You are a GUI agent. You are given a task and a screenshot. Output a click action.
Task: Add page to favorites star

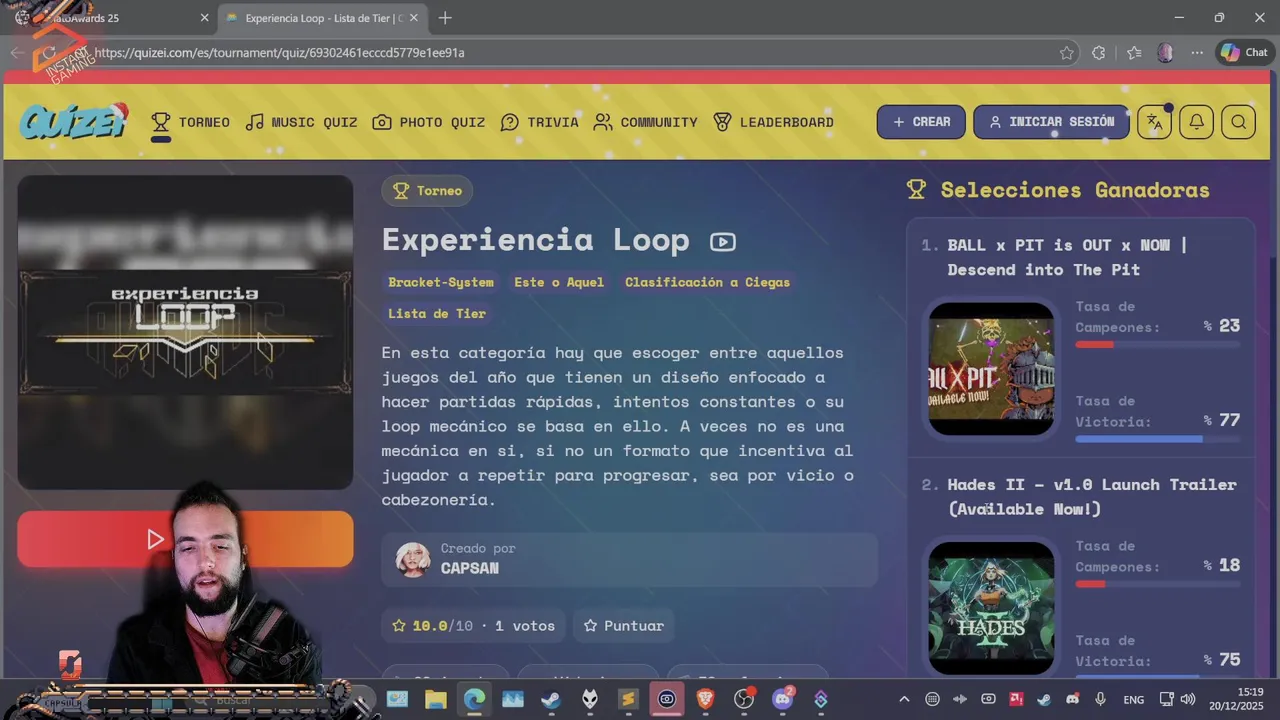(x=1067, y=53)
